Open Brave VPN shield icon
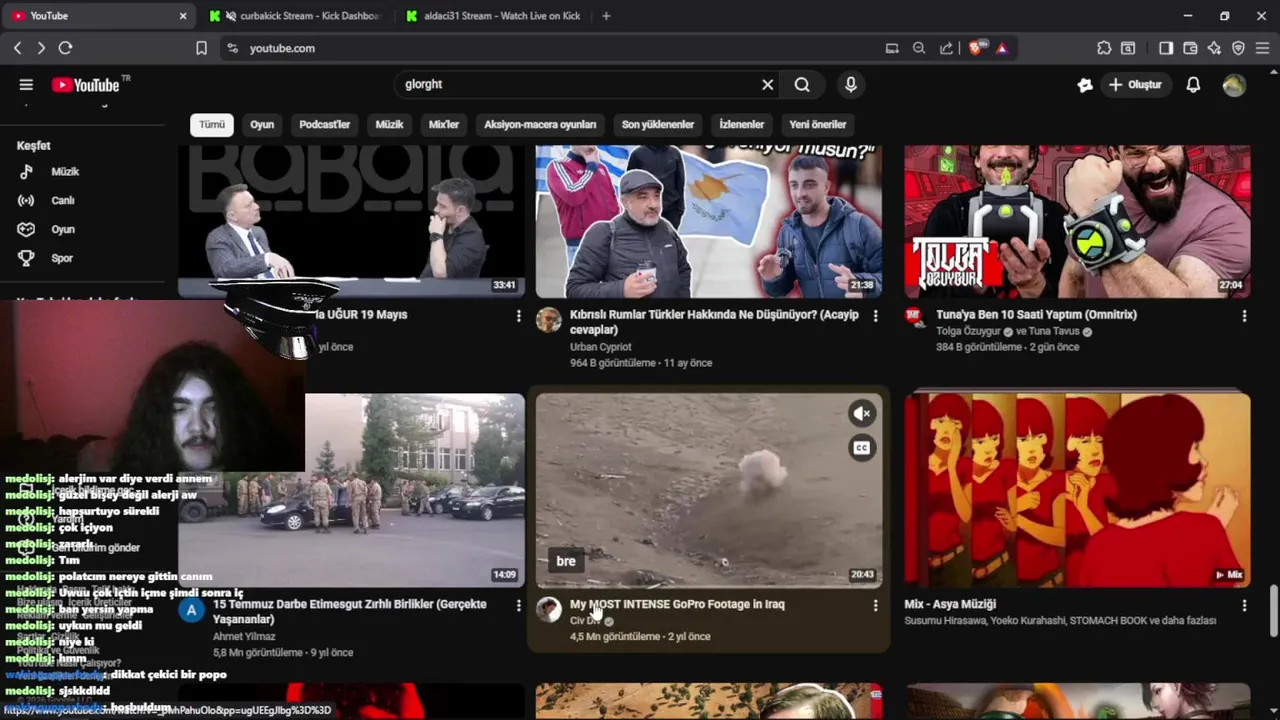 1238,48
